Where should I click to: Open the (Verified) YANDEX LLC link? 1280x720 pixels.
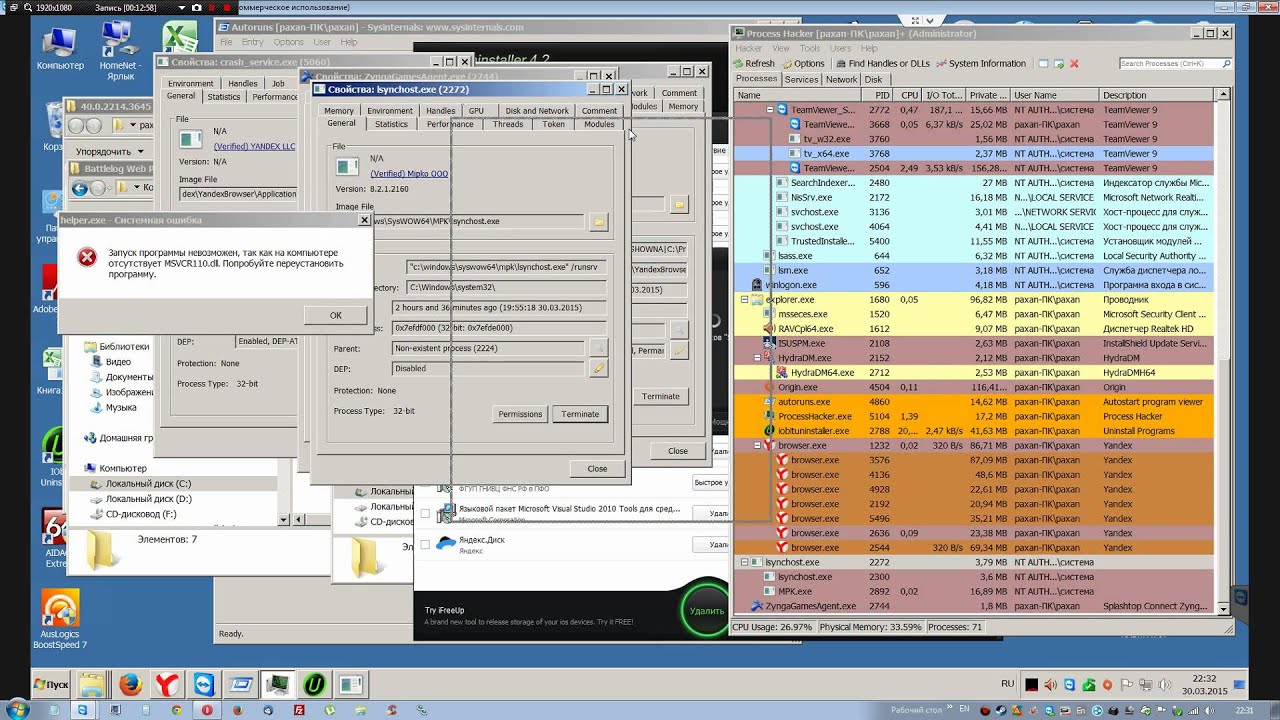[x=254, y=146]
